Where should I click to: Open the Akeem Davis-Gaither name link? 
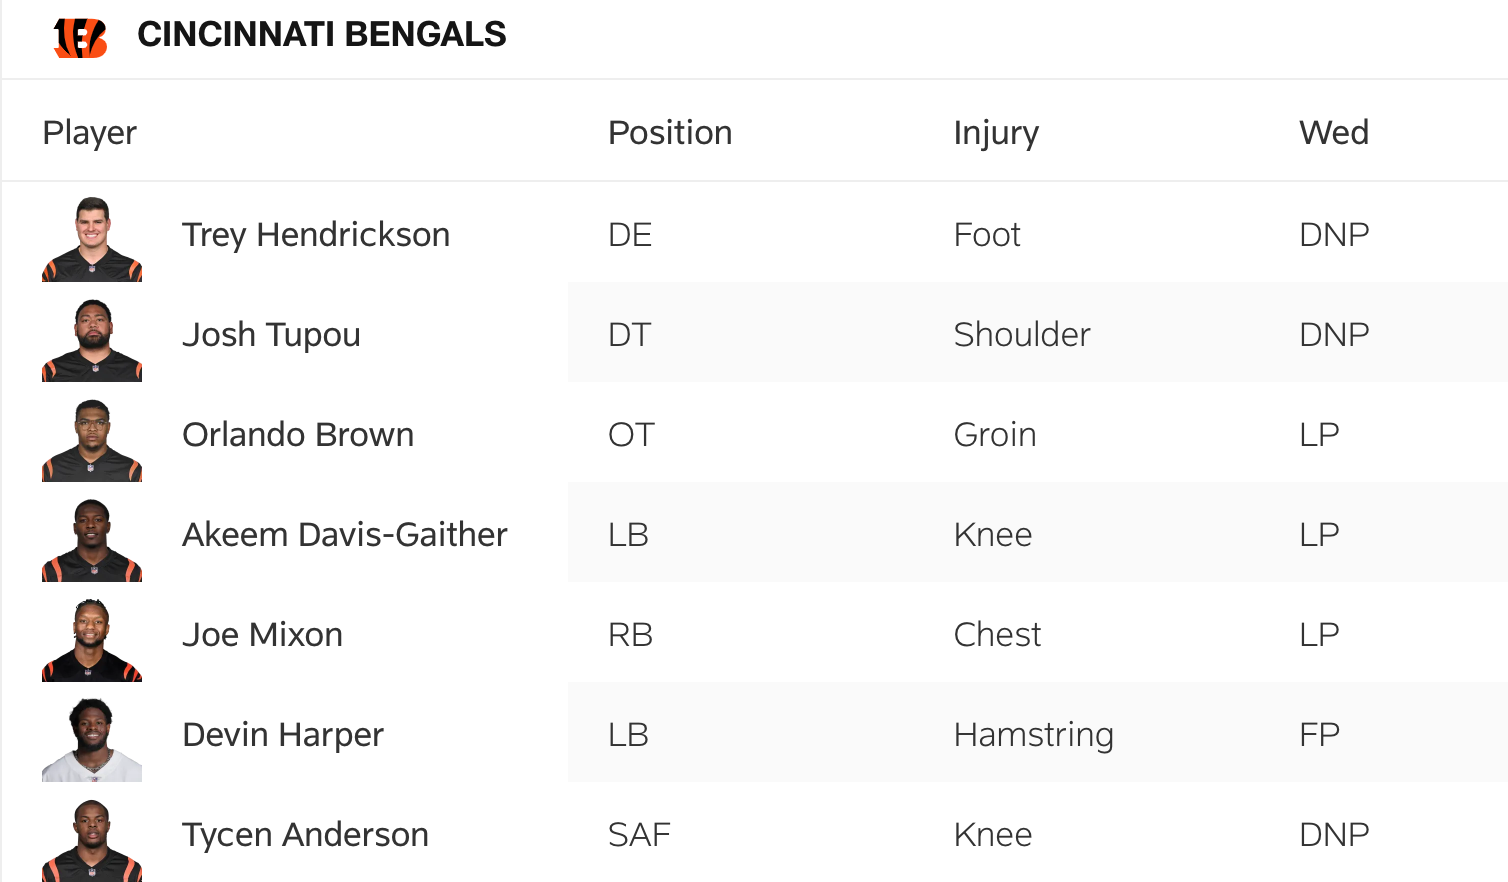[x=345, y=535]
